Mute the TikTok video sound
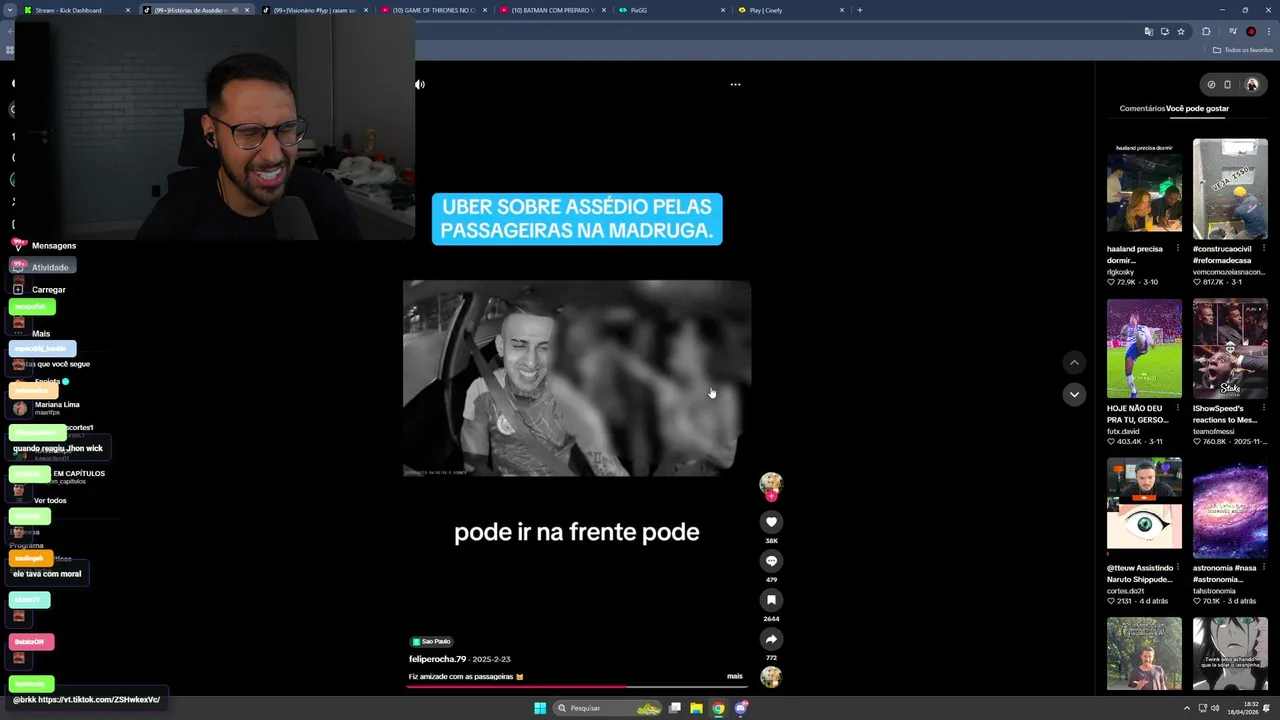This screenshot has height=720, width=1280. click(420, 85)
